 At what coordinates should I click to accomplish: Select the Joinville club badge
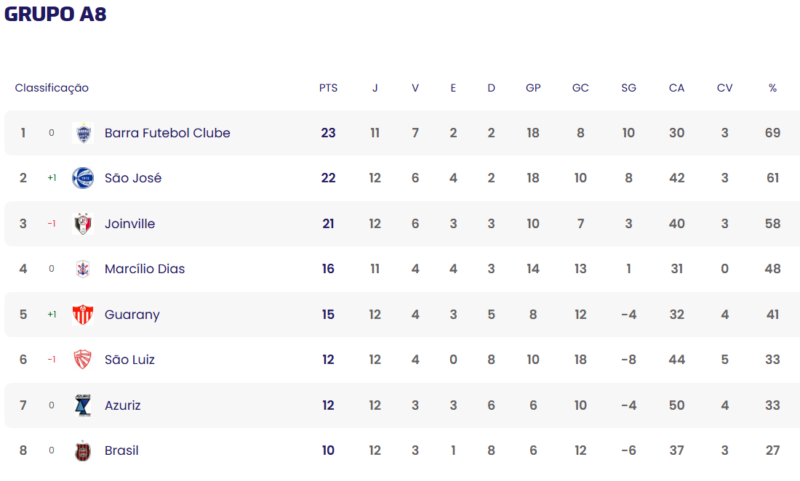(83, 224)
